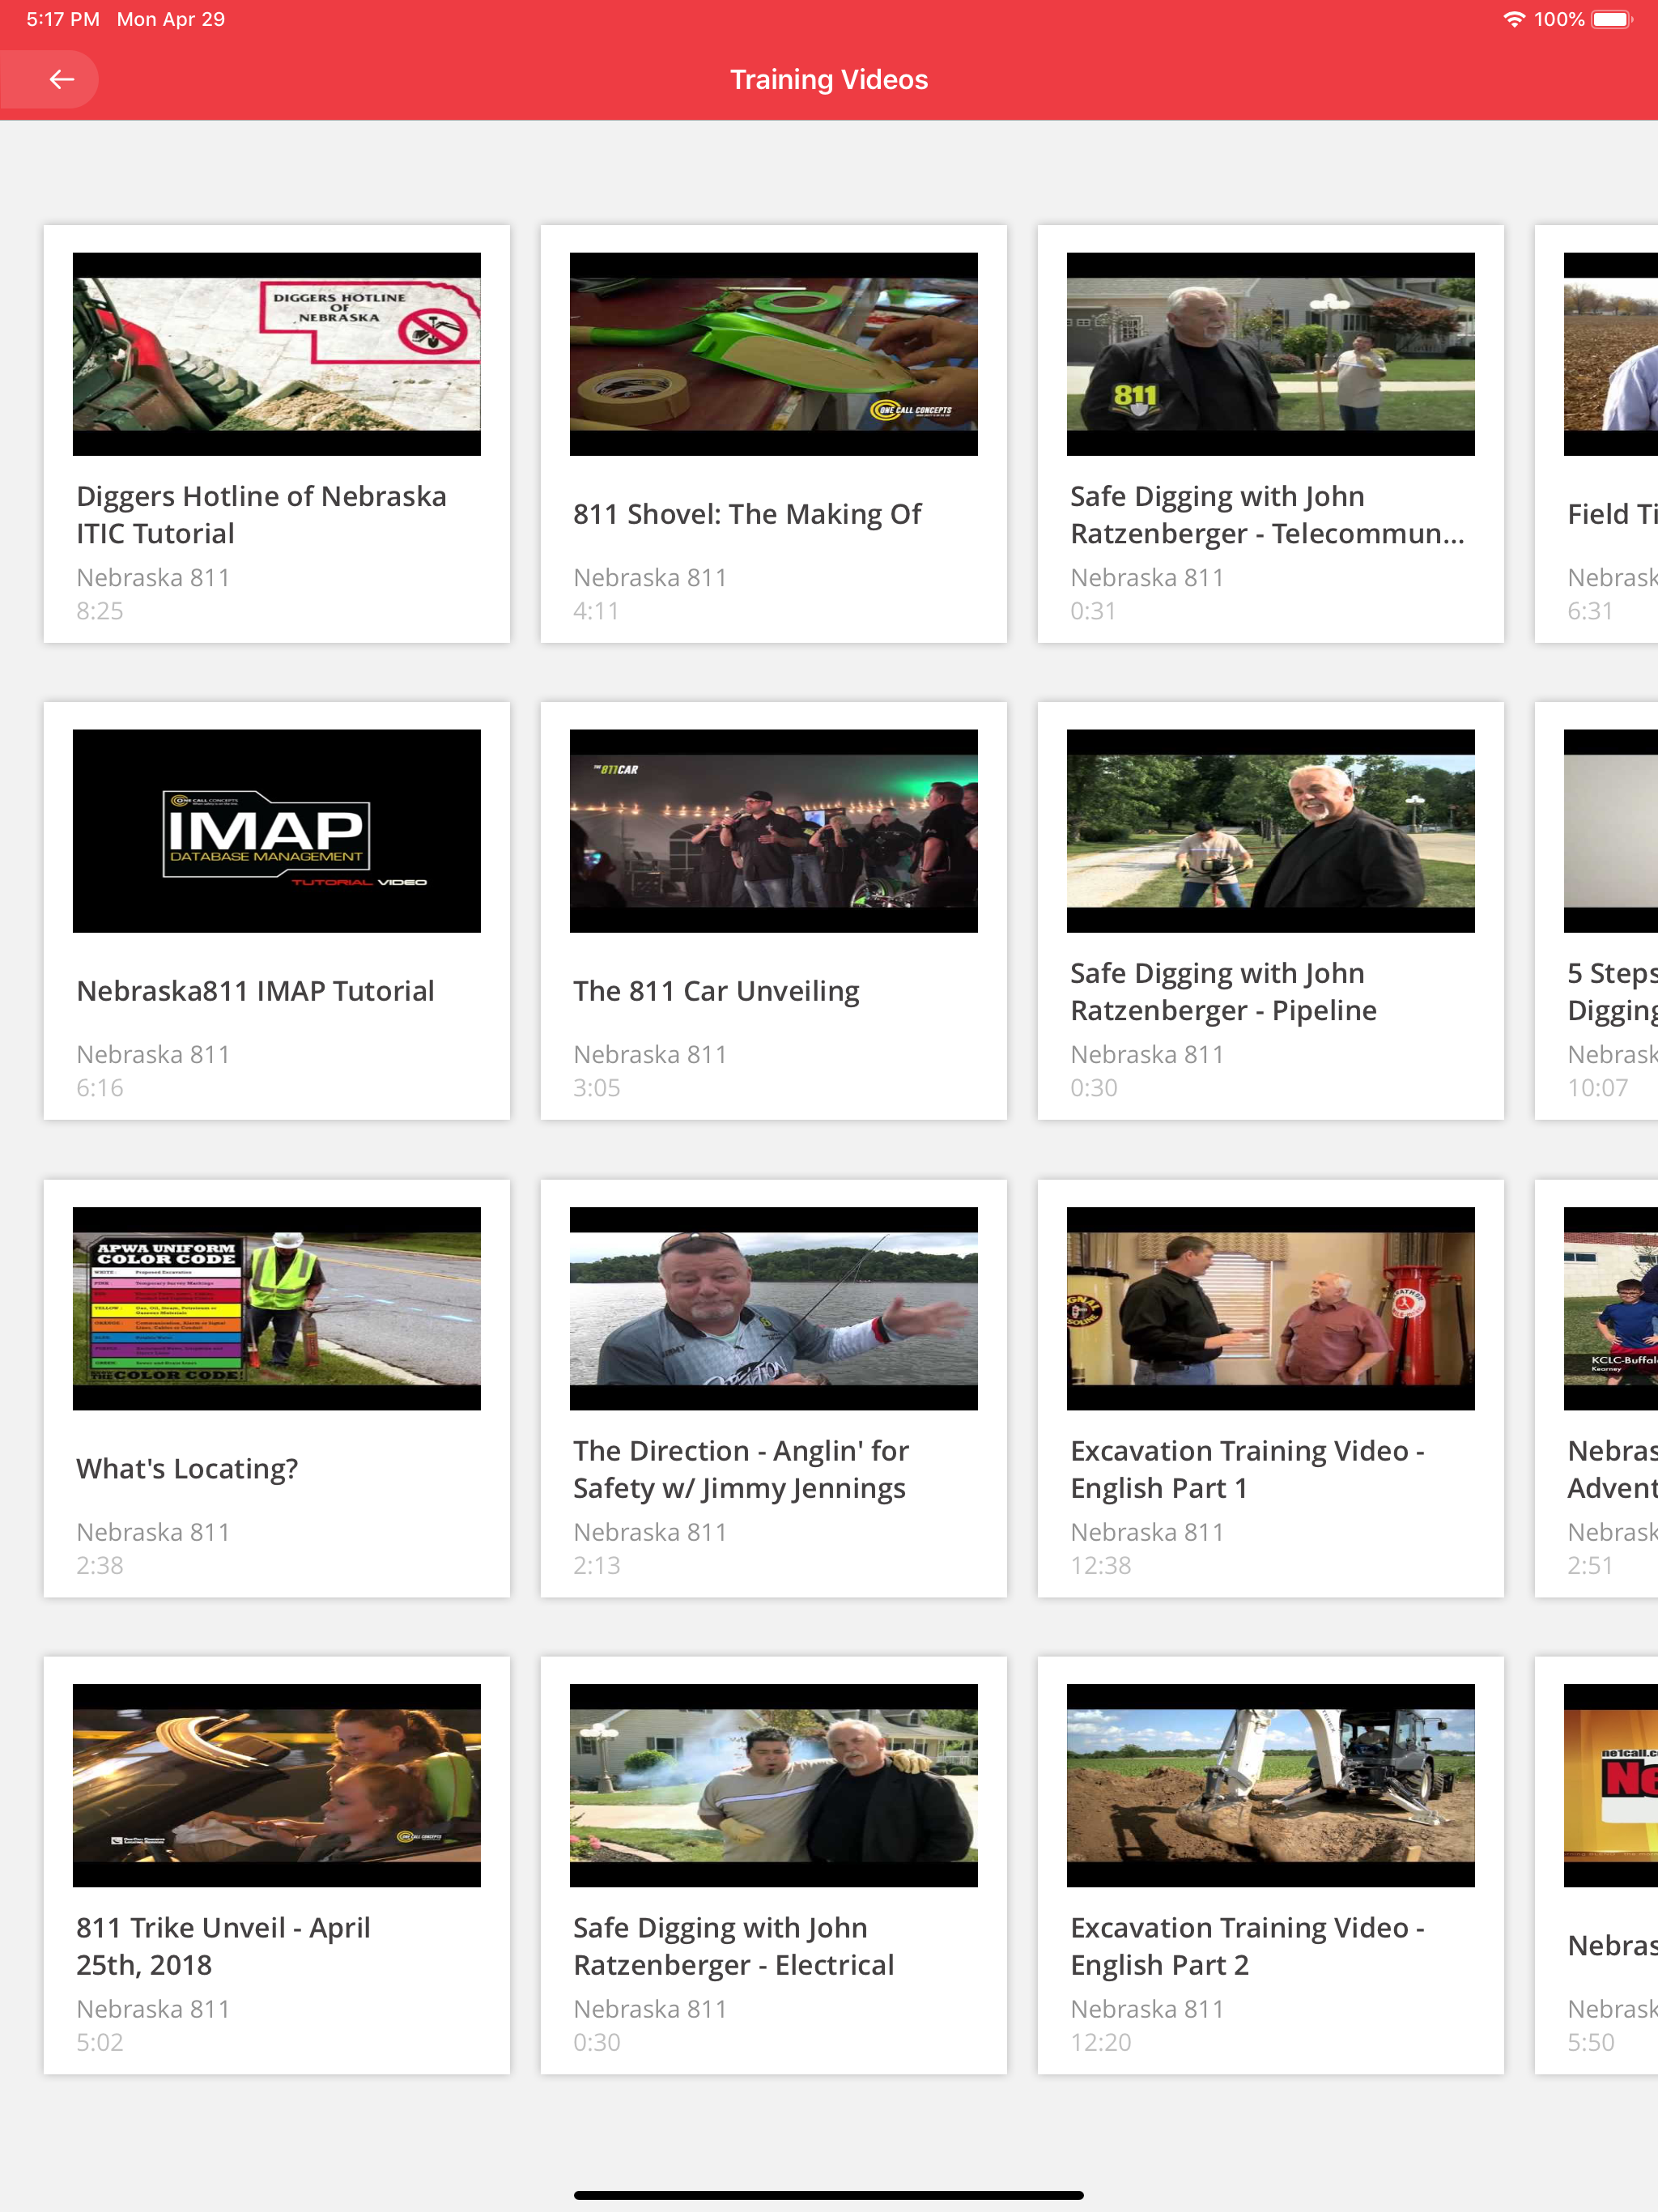The height and width of the screenshot is (2212, 1658).
Task: Choose title 'The 811 Car Unveiling'
Action: pos(716,991)
